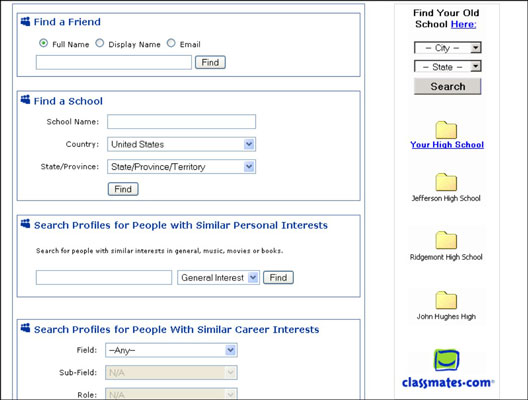Open the City dropdown in sidebar

pyautogui.click(x=448, y=47)
